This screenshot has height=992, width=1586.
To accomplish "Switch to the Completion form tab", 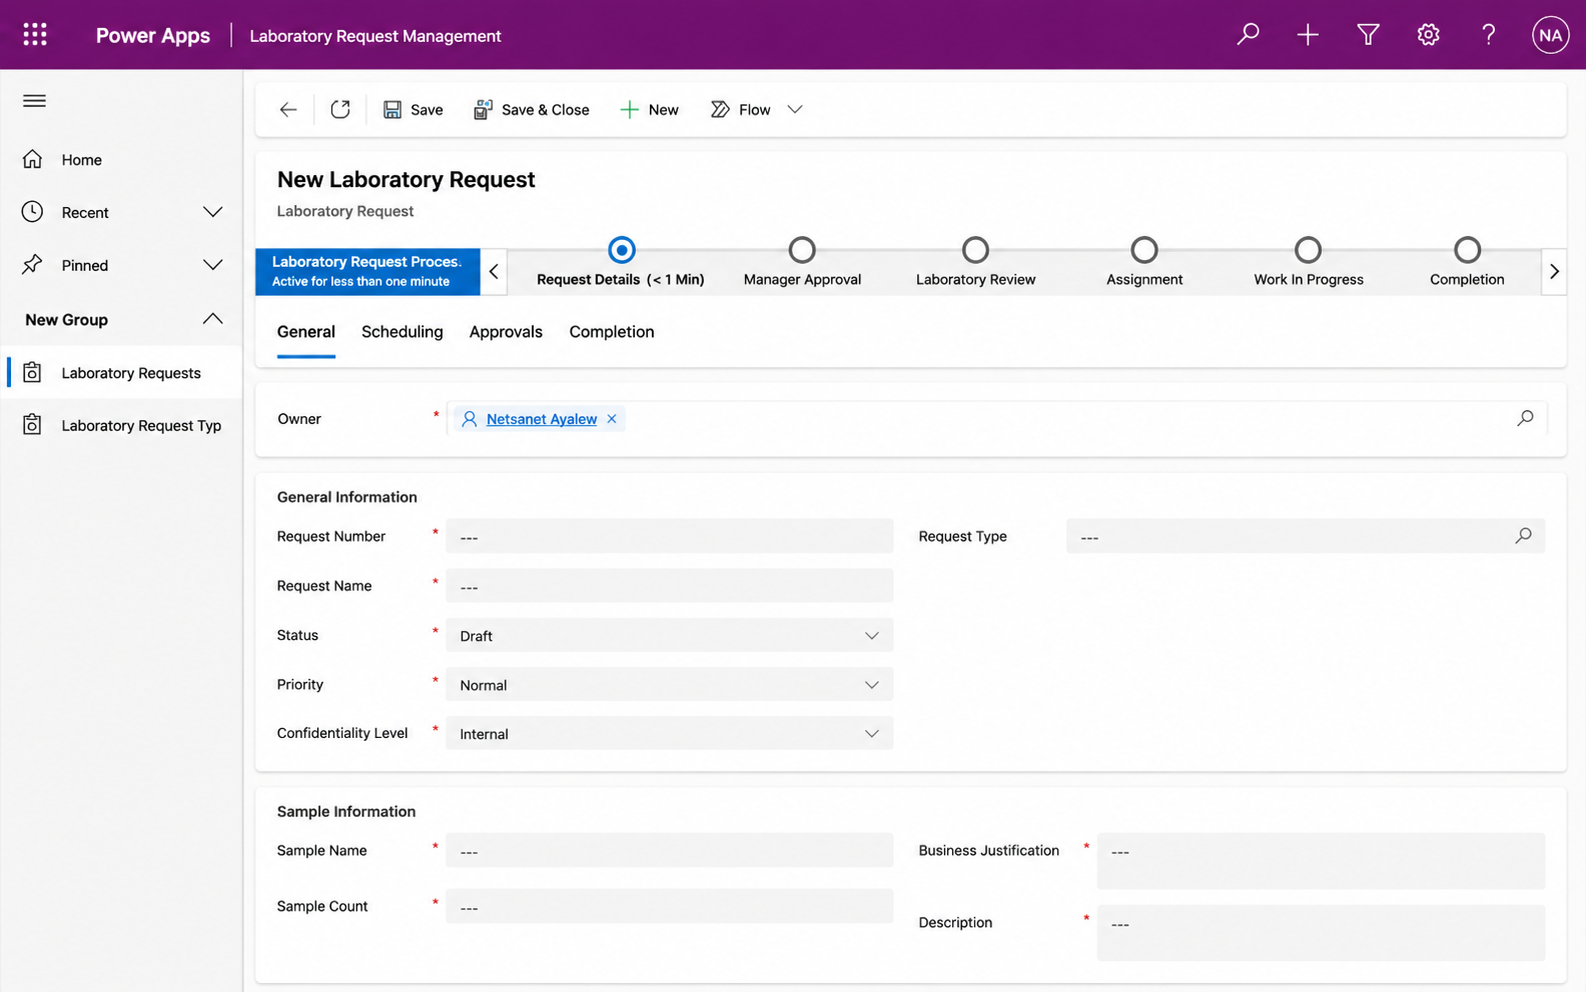I will 612,332.
